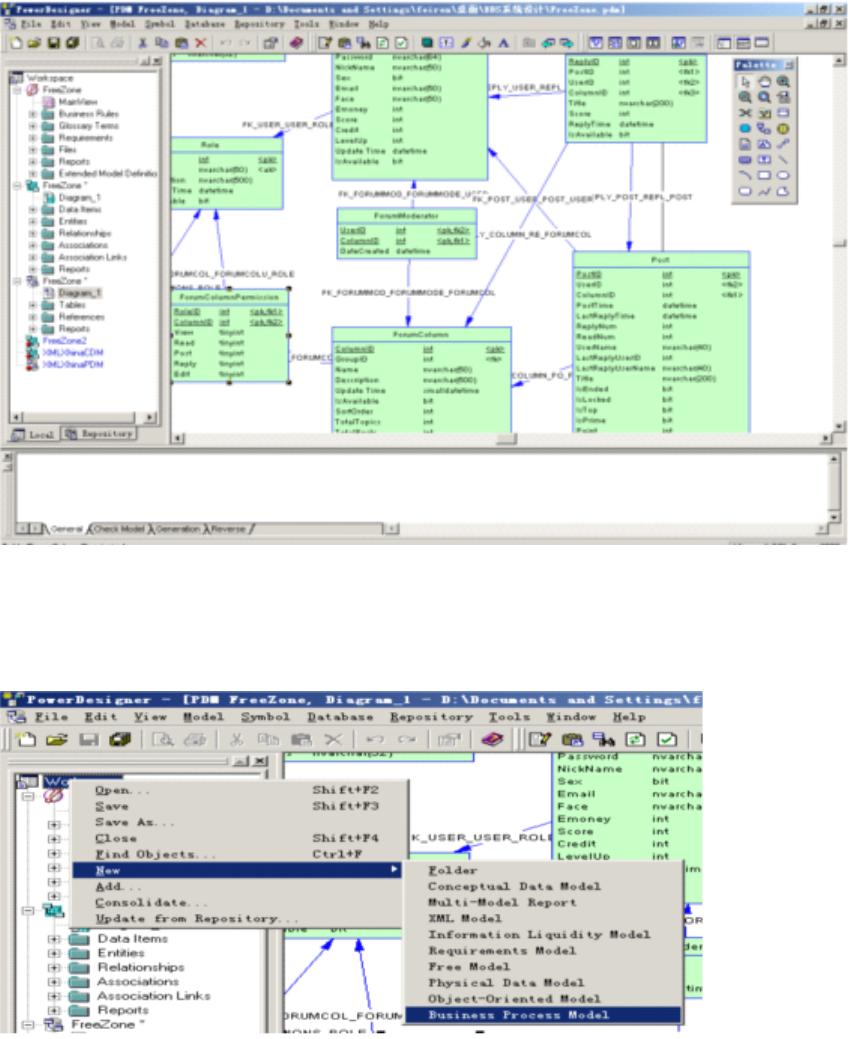
Task: Click ForumModerator table header in upper diagram
Action: (x=406, y=216)
